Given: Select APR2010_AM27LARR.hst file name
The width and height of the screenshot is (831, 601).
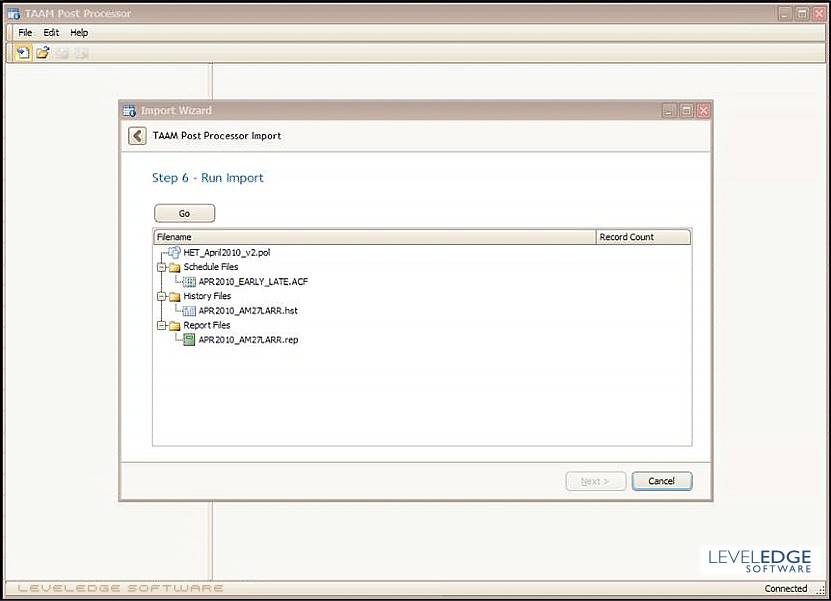Looking at the screenshot, I should (x=248, y=311).
